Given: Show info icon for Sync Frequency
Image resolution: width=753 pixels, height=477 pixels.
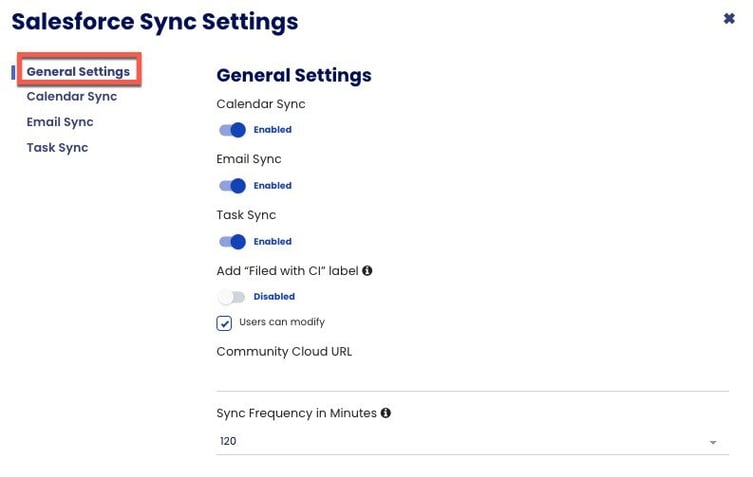Looking at the screenshot, I should [386, 413].
